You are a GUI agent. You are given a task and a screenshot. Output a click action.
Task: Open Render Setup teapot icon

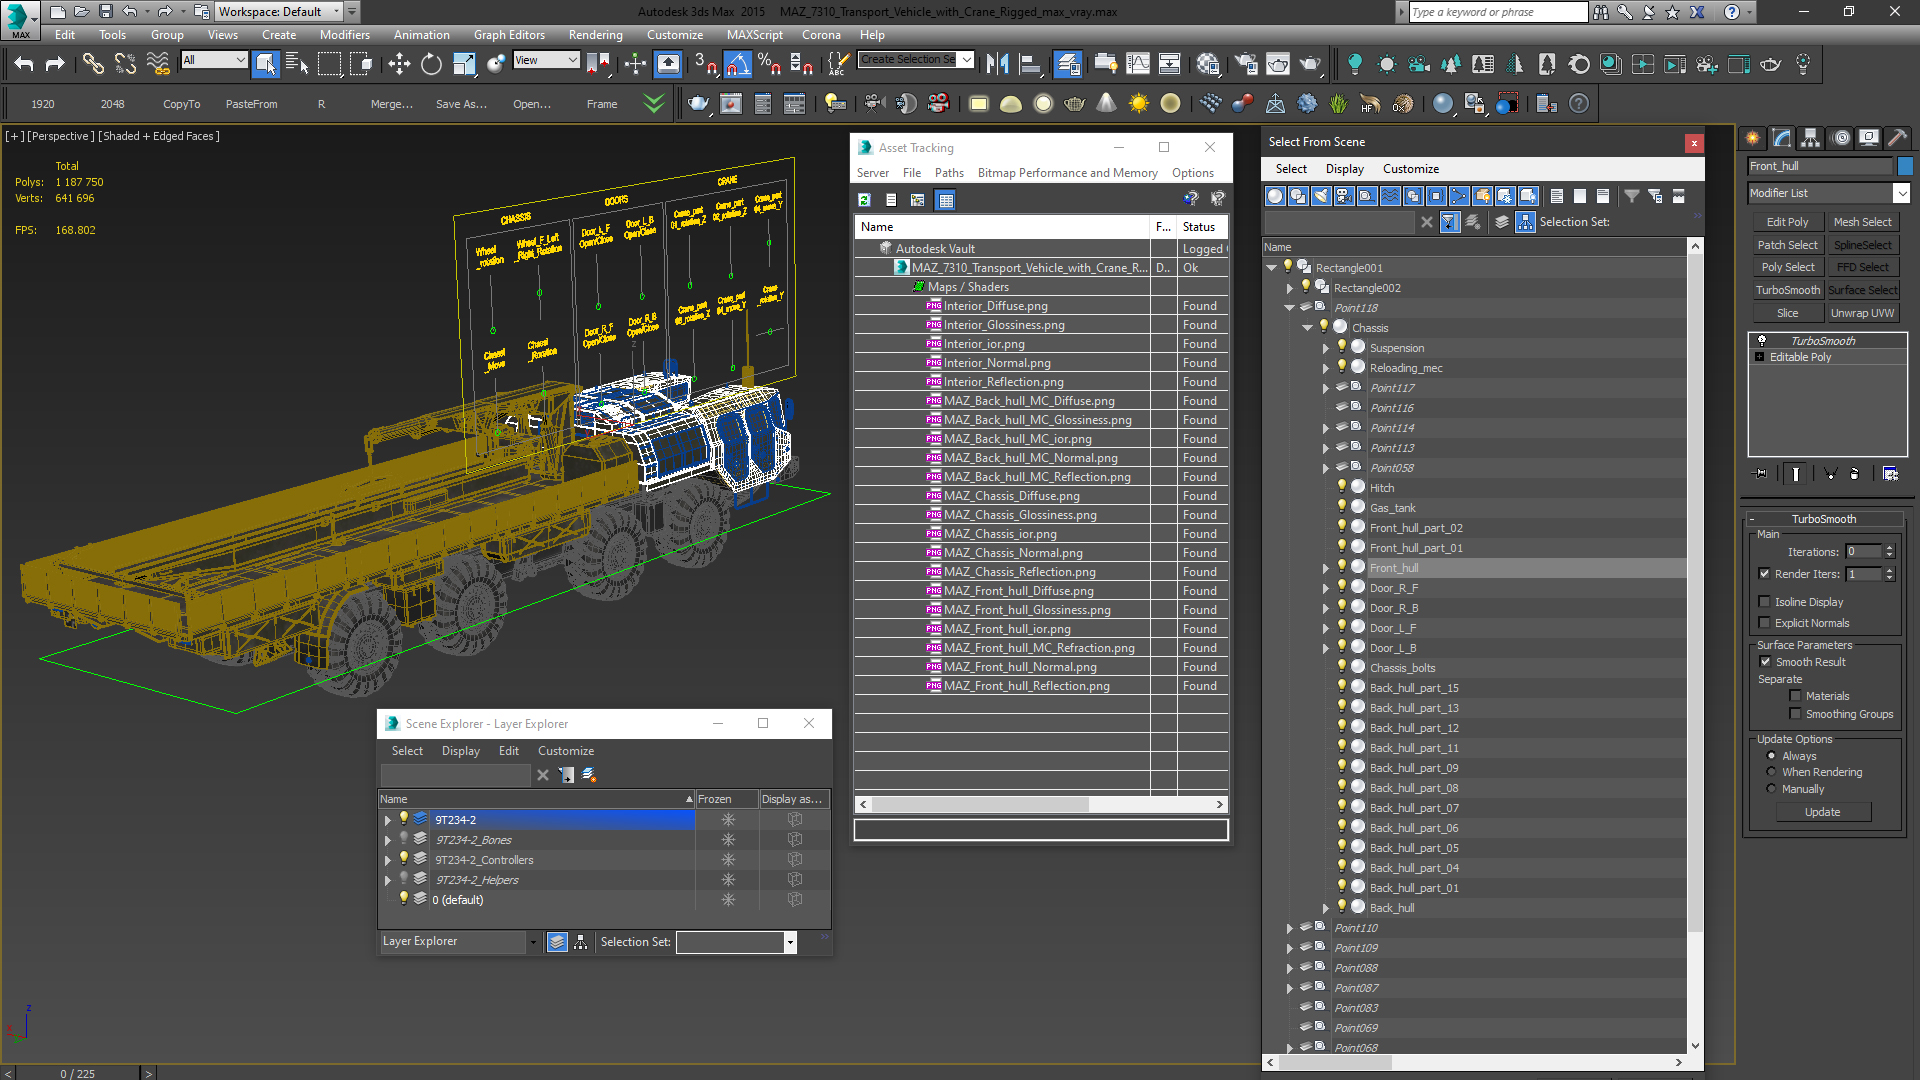(x=1246, y=64)
